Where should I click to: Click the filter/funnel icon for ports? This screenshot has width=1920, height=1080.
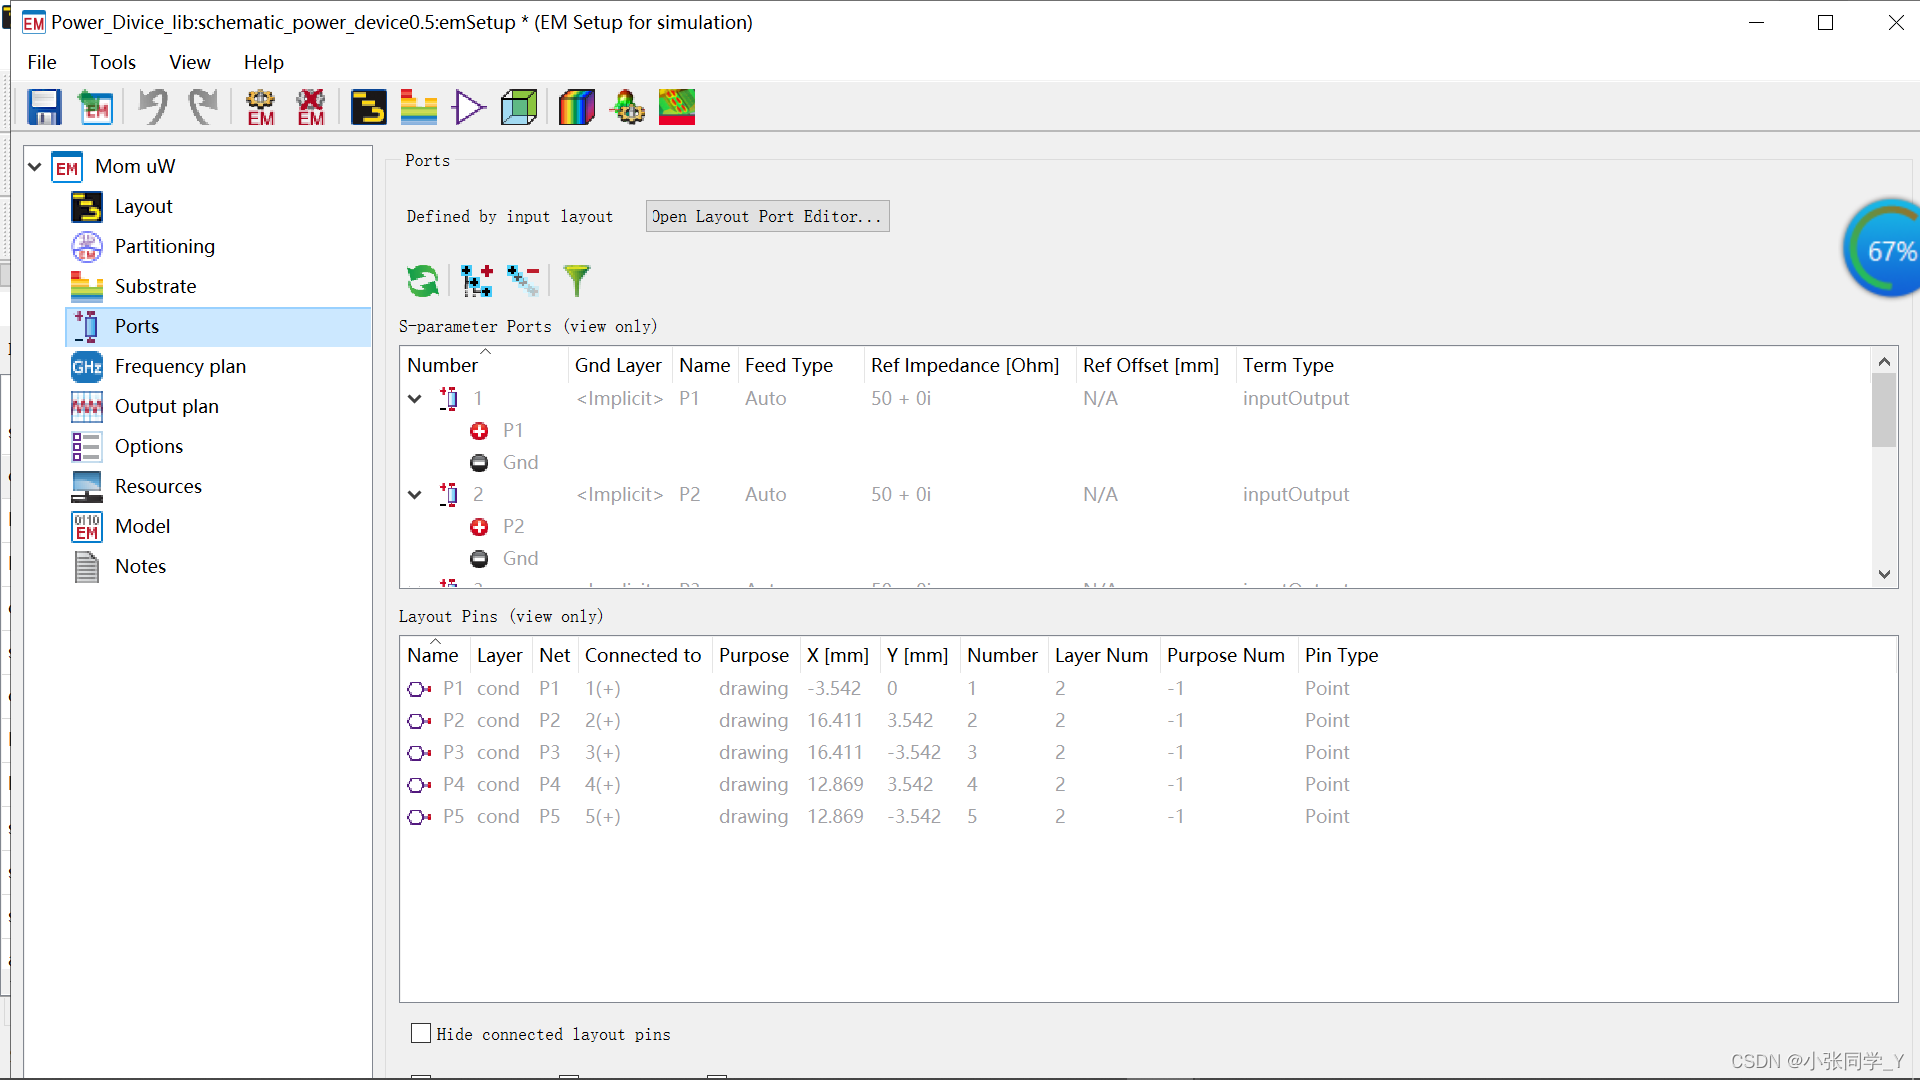pos(578,280)
